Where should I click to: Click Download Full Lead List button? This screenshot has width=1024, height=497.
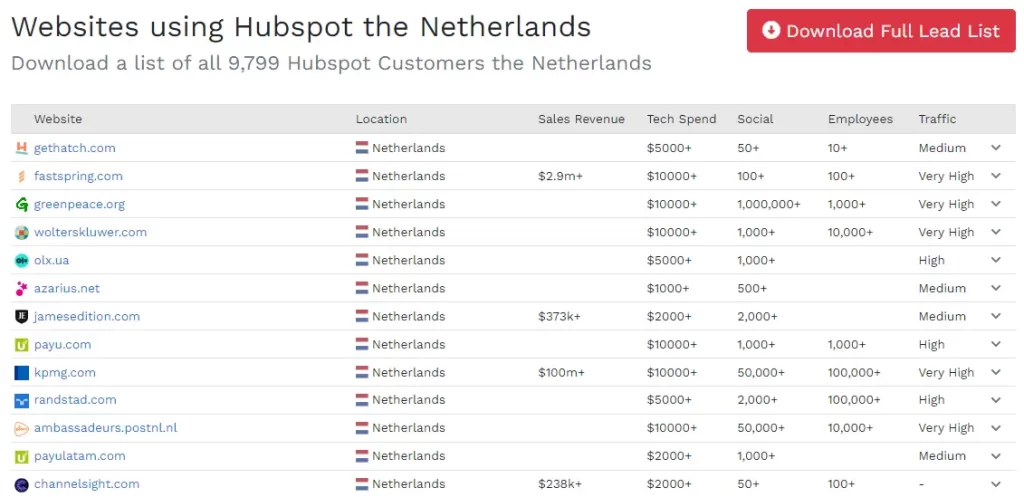881,31
